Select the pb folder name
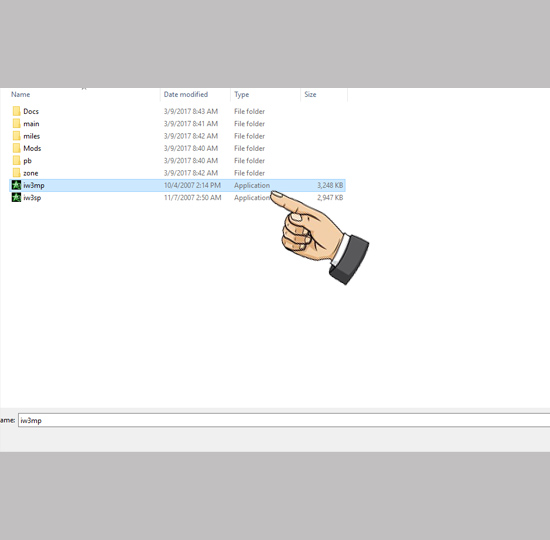This screenshot has height=540, width=550. click(x=27, y=161)
